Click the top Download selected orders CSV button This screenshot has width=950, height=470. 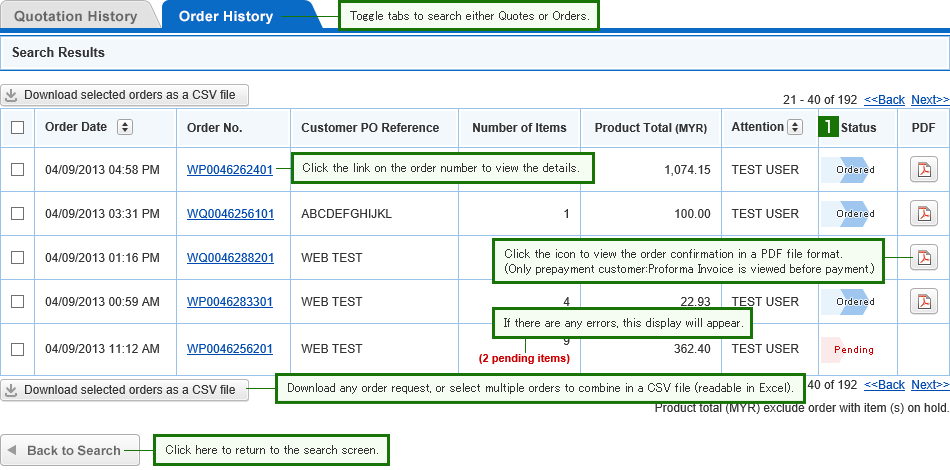click(x=124, y=95)
